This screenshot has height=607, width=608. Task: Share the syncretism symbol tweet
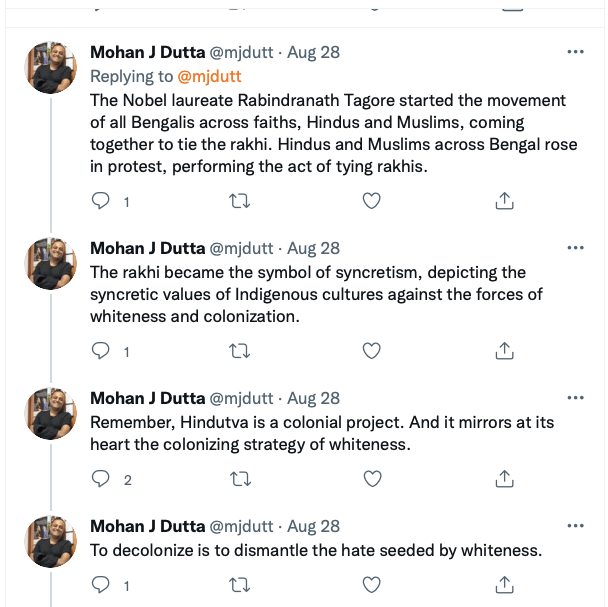tap(505, 350)
